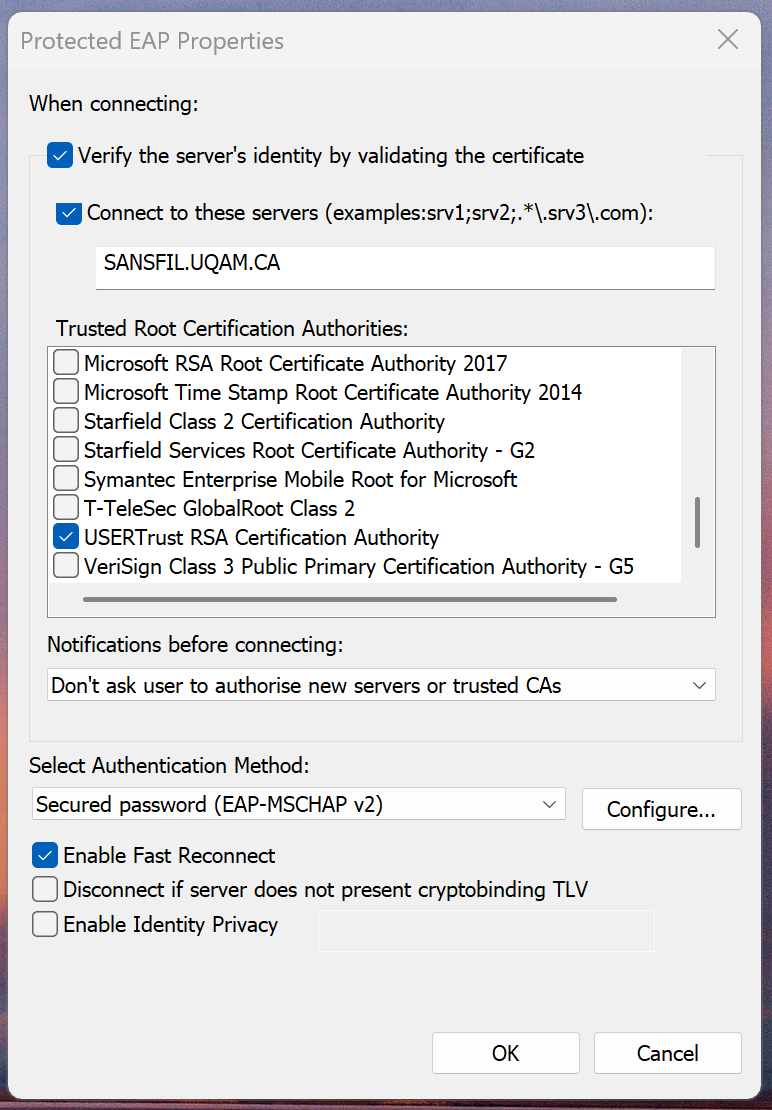Click the Configure... button
Screen dimensions: 772x1110
tap(662, 809)
